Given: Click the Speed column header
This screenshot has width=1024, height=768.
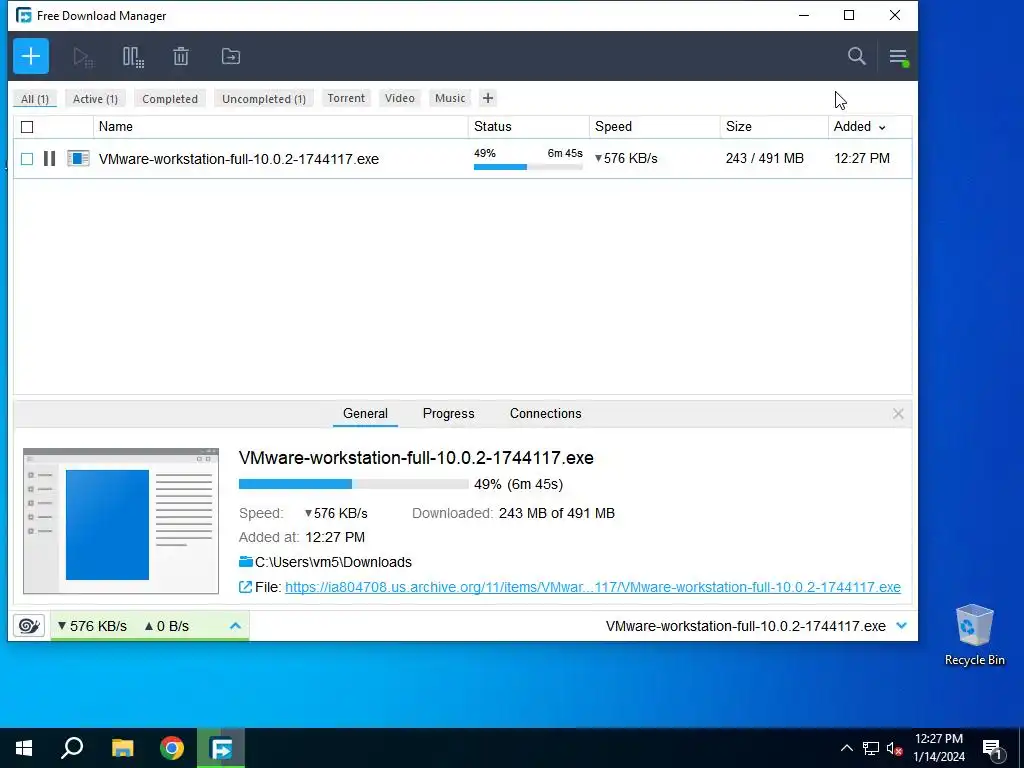Looking at the screenshot, I should point(655,127).
